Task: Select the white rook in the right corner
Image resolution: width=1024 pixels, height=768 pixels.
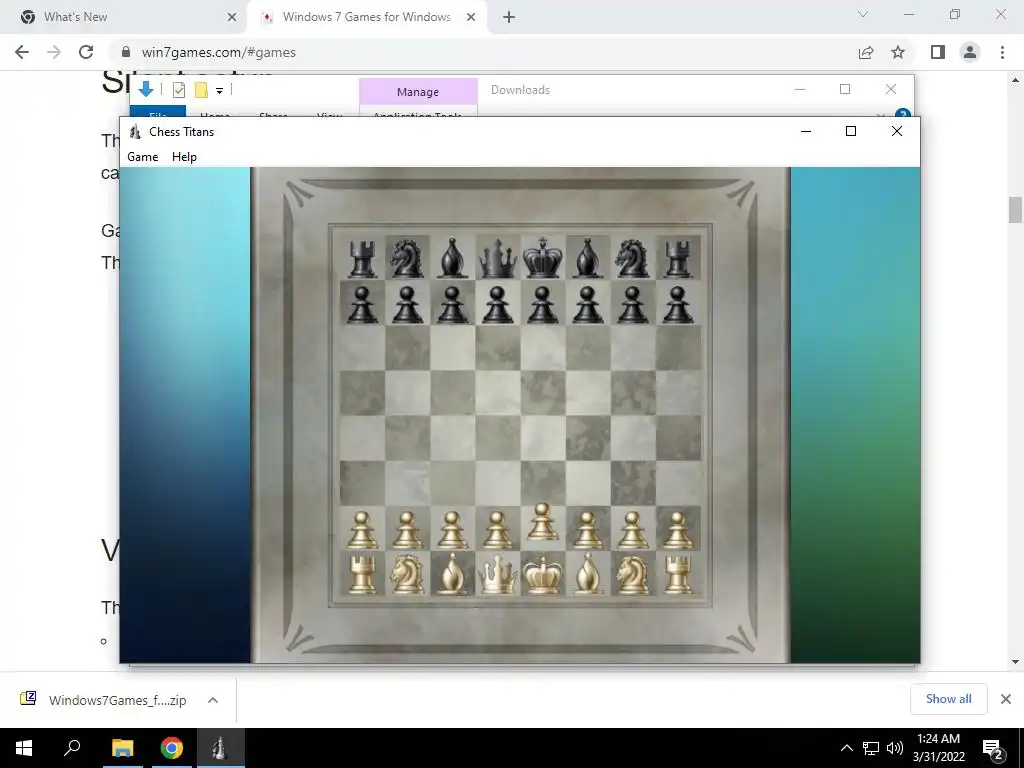Action: click(x=677, y=575)
